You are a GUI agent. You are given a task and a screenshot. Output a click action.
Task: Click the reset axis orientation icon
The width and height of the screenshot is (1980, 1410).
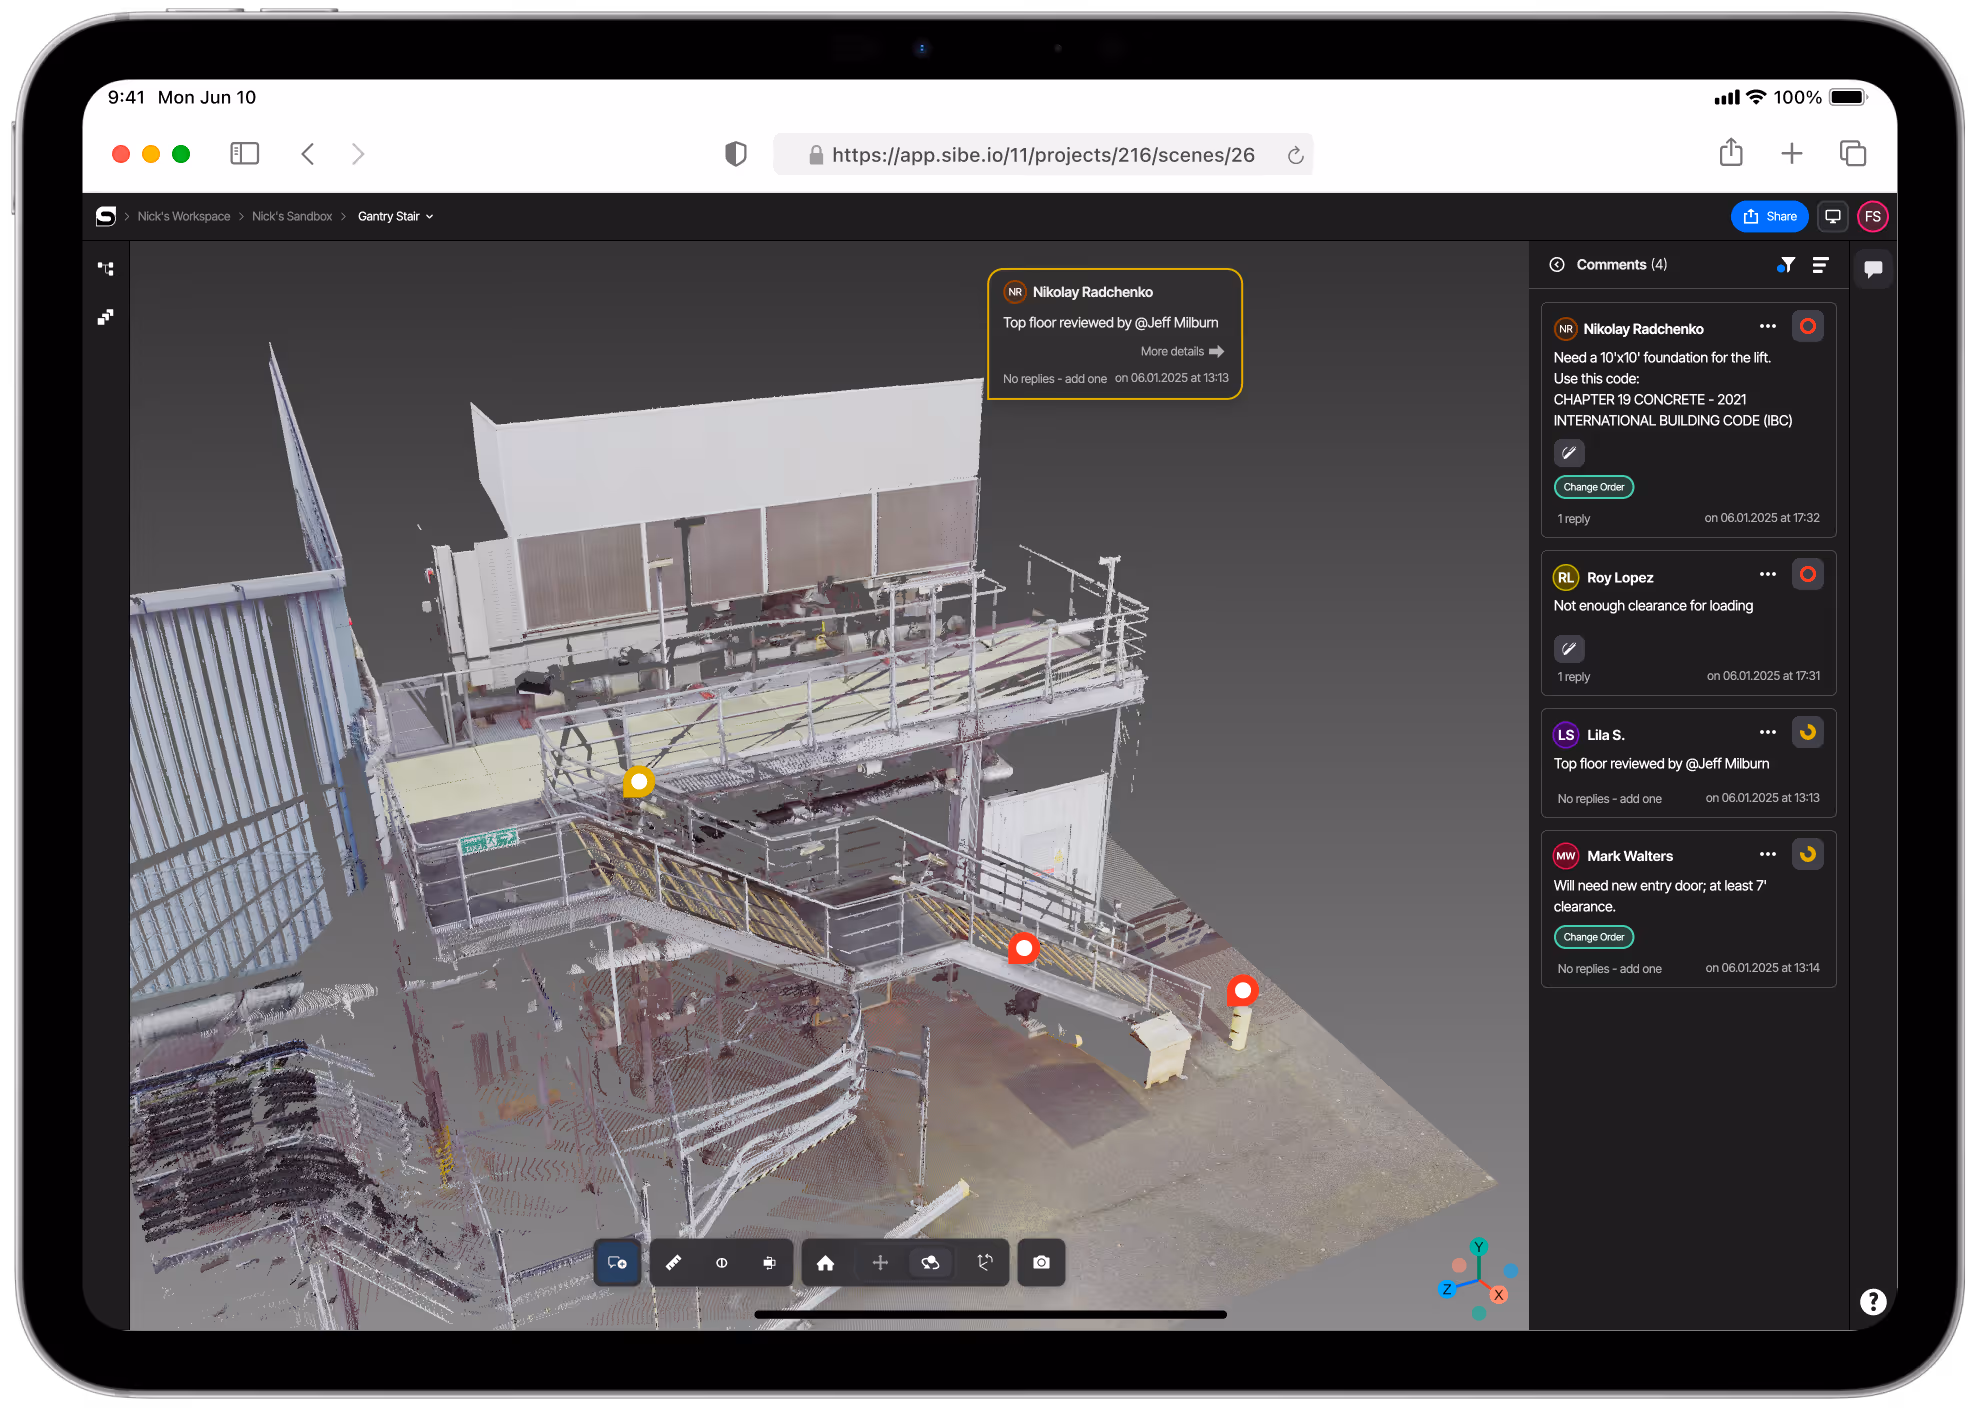click(985, 1263)
